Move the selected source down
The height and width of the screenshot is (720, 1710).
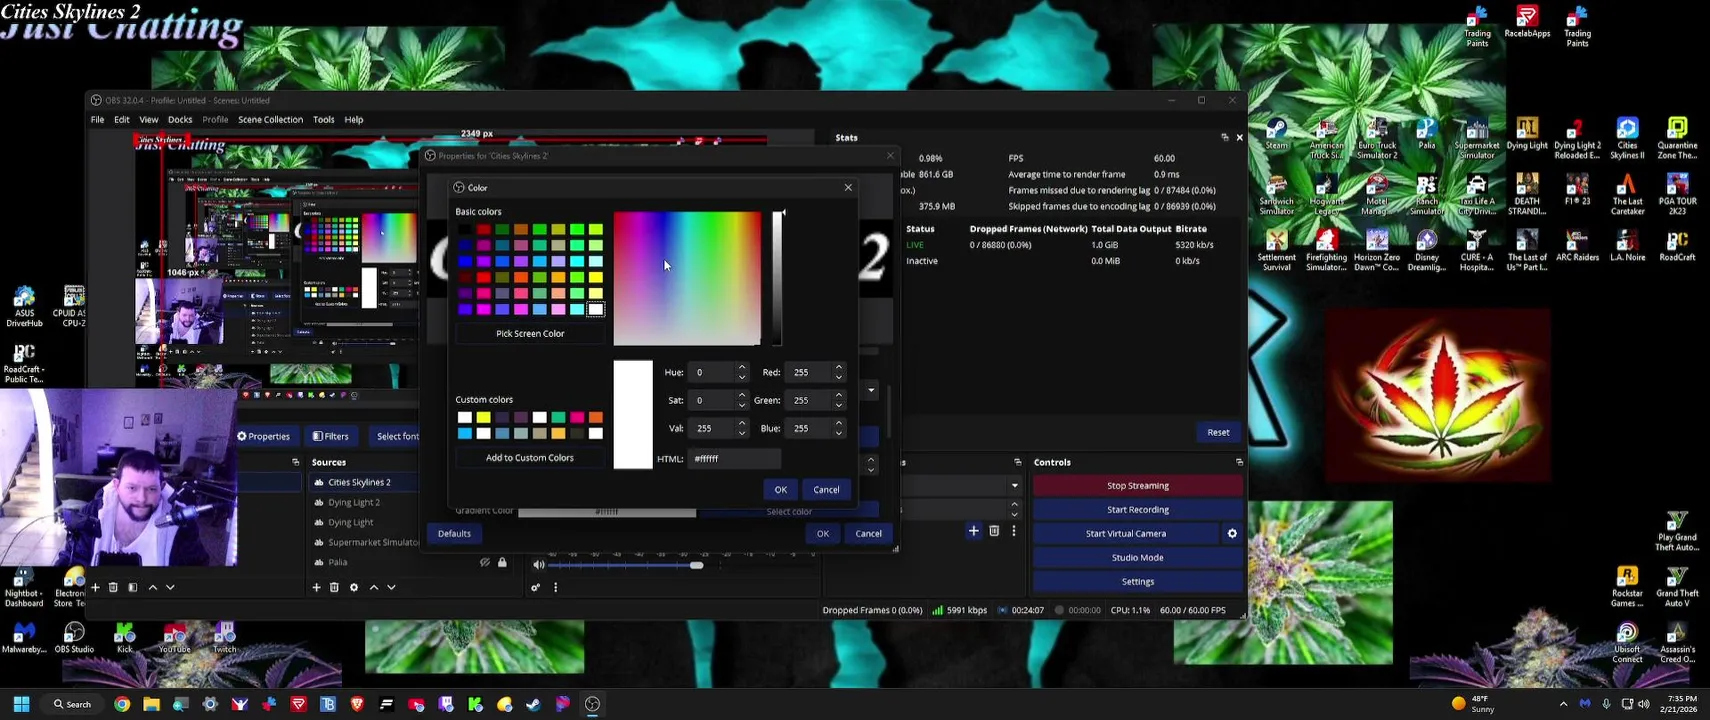(391, 587)
